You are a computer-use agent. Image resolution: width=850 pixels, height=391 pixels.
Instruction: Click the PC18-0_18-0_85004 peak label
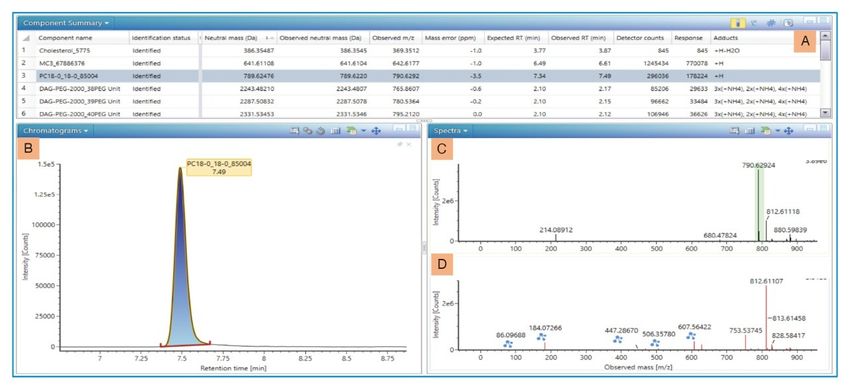click(219, 167)
